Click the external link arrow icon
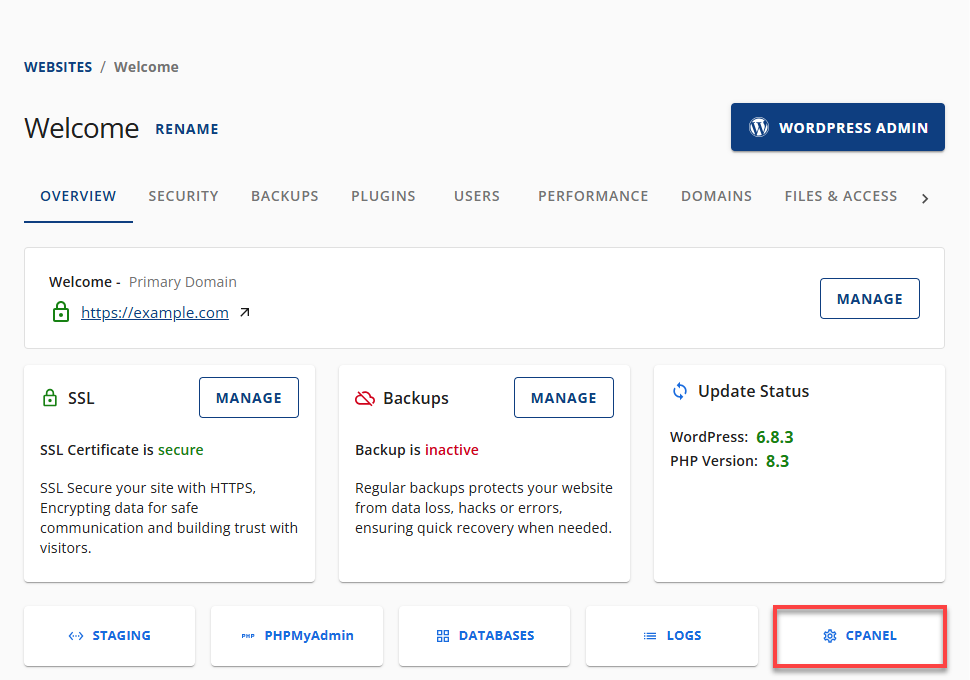Viewport: 970px width, 680px height. 245,313
